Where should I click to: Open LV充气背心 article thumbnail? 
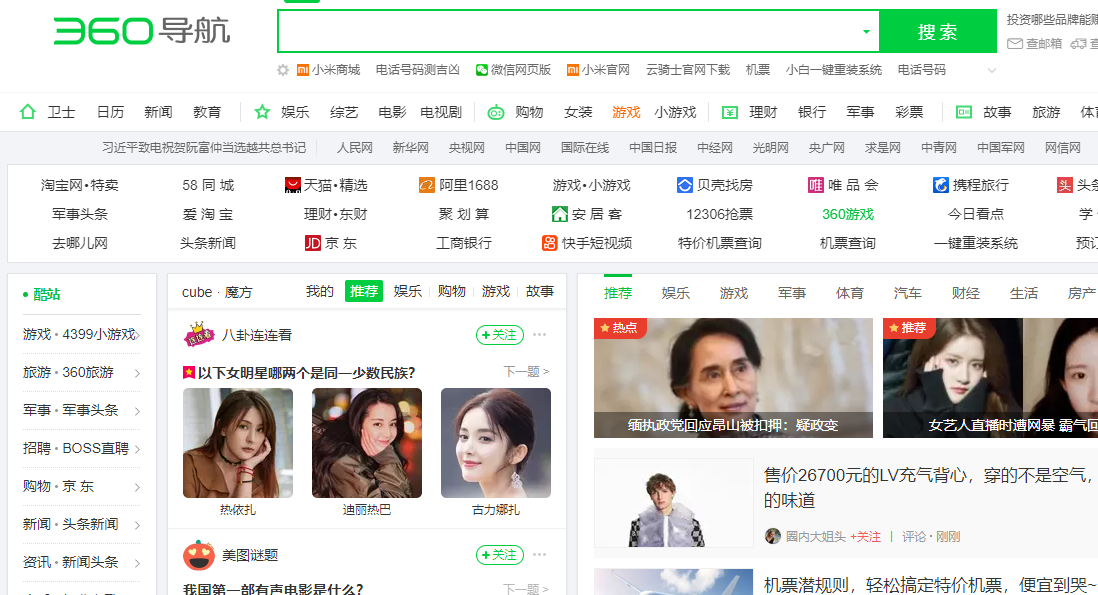(x=674, y=503)
